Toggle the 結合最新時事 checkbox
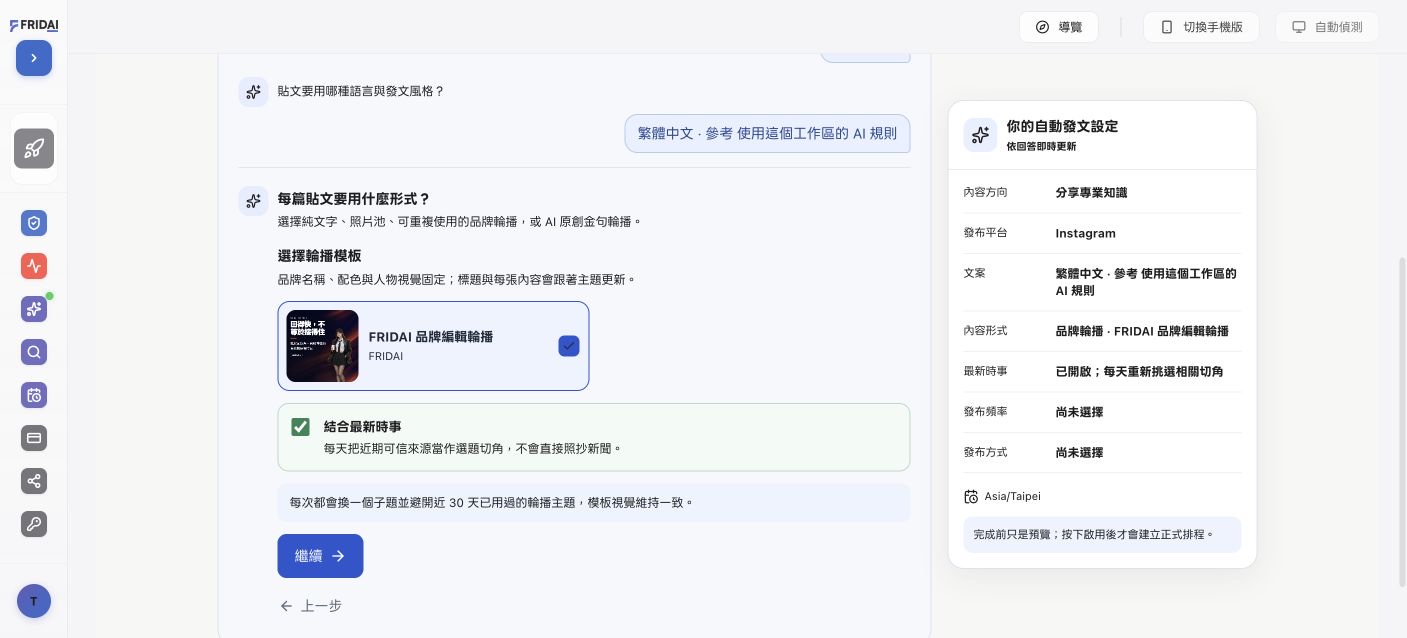This screenshot has height=638, width=1407. [x=300, y=427]
